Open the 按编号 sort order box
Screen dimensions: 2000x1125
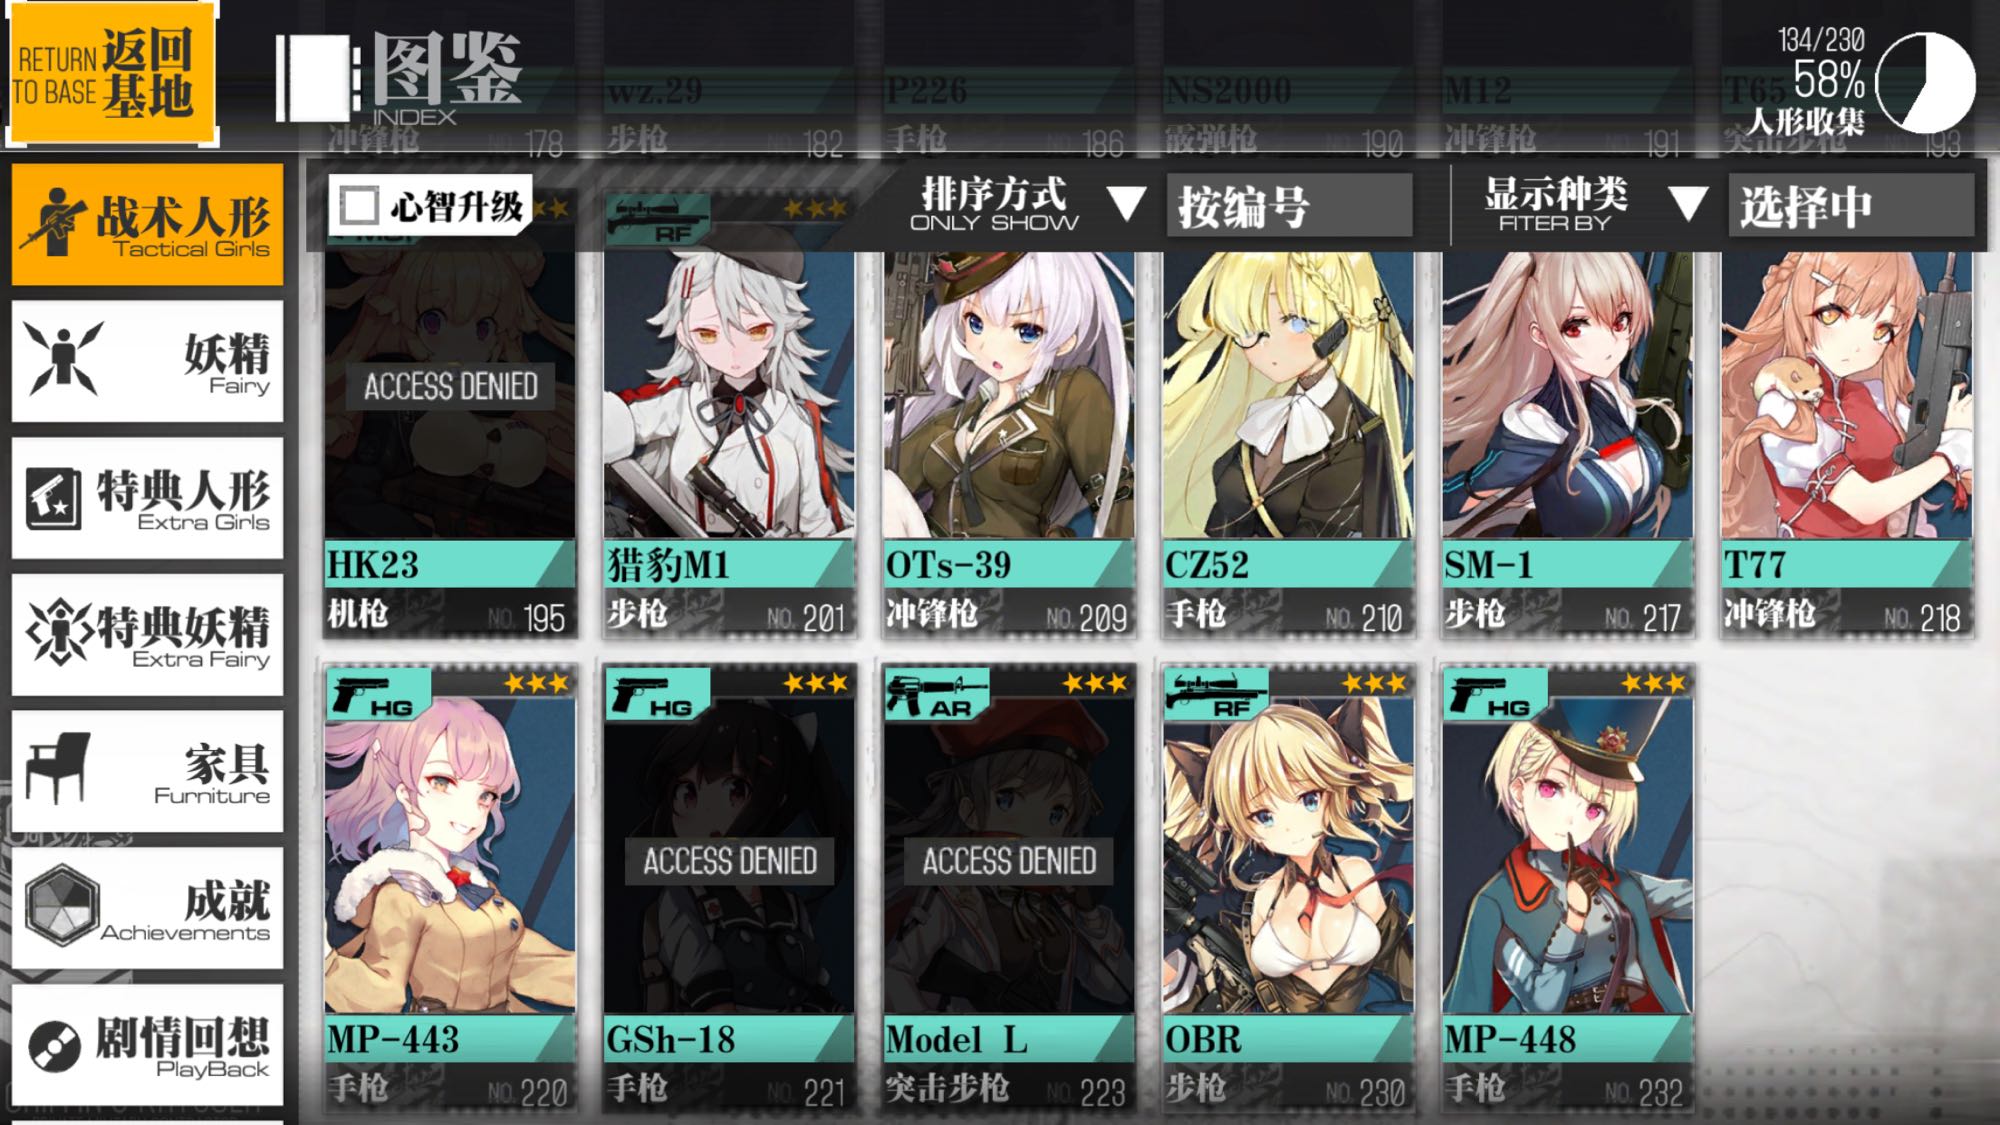[1289, 206]
